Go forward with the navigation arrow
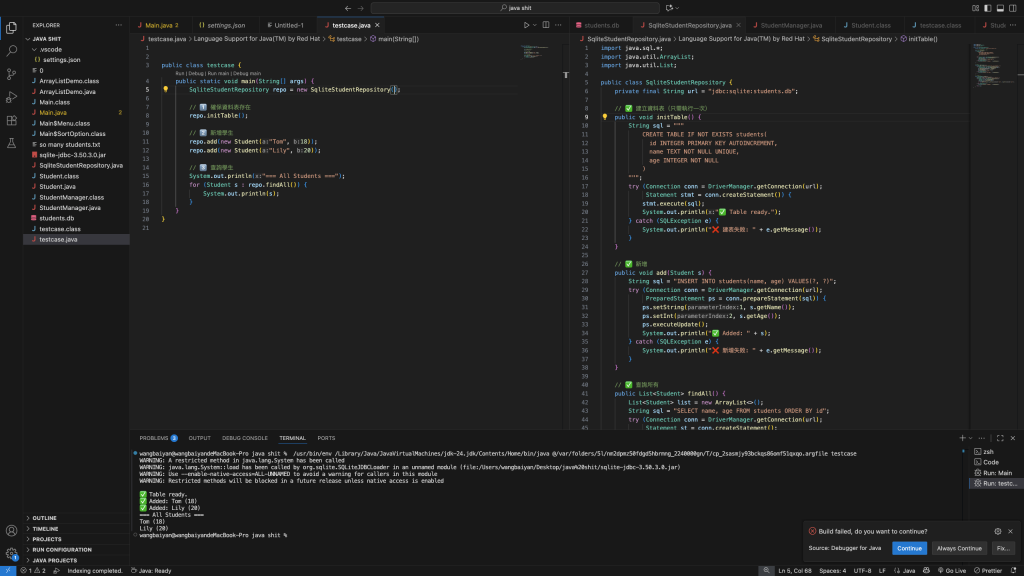 coord(360,8)
